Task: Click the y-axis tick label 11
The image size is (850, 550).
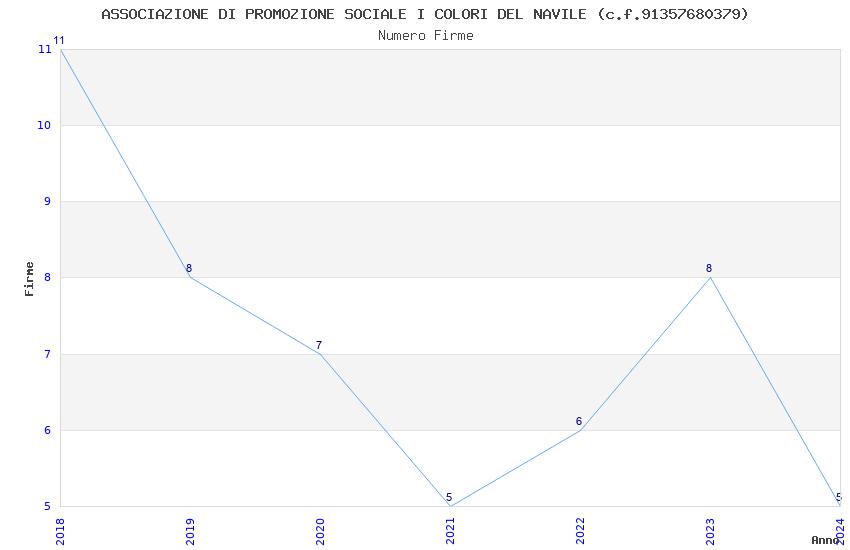Action: click(44, 49)
